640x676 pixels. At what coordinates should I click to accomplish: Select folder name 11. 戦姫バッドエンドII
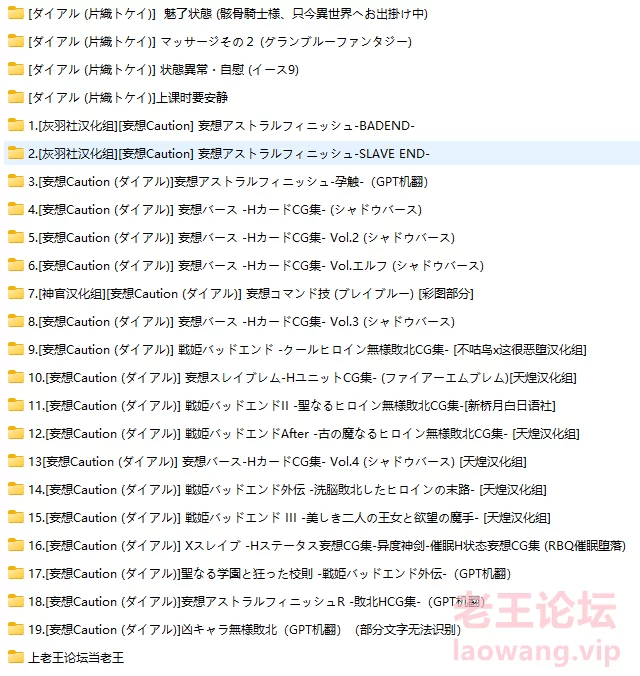click(292, 406)
